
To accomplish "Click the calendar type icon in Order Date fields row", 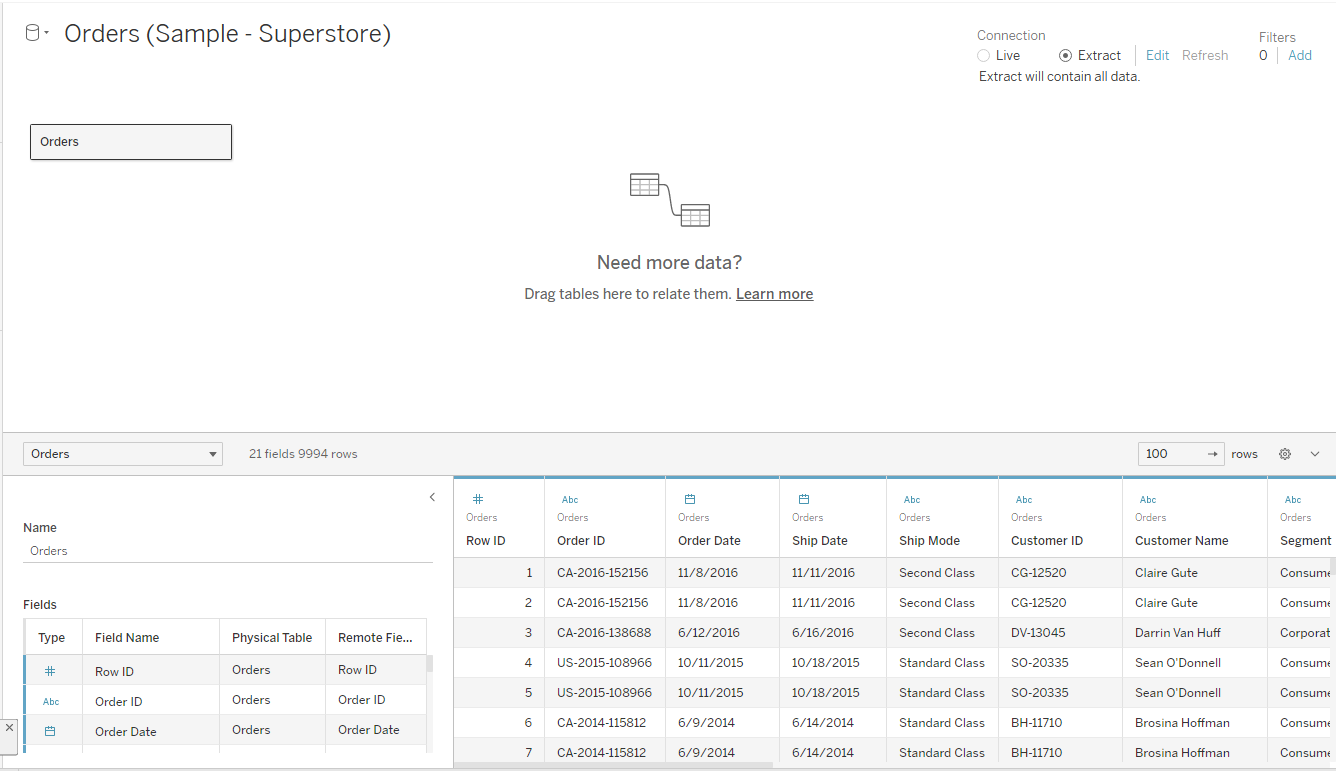I will [50, 731].
